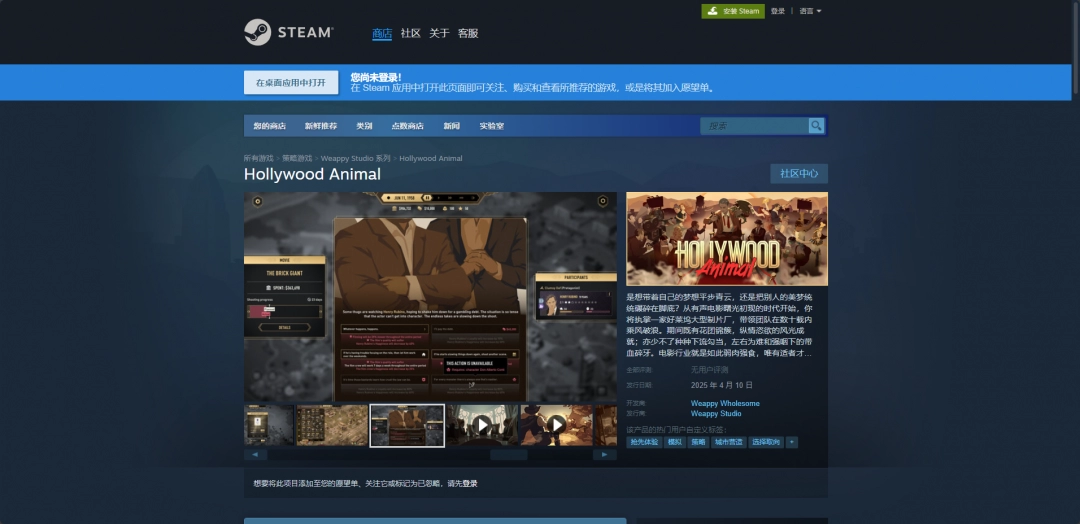Open the 语言 language dropdown
Image resolution: width=1080 pixels, height=524 pixels.
810,11
